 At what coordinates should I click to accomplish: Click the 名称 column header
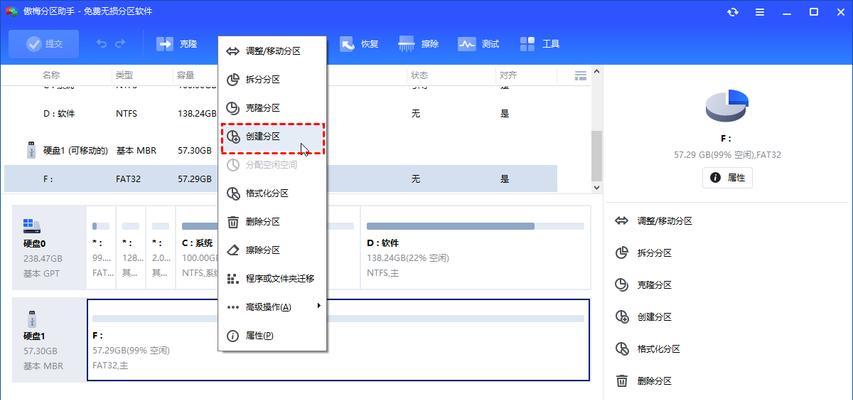point(51,76)
